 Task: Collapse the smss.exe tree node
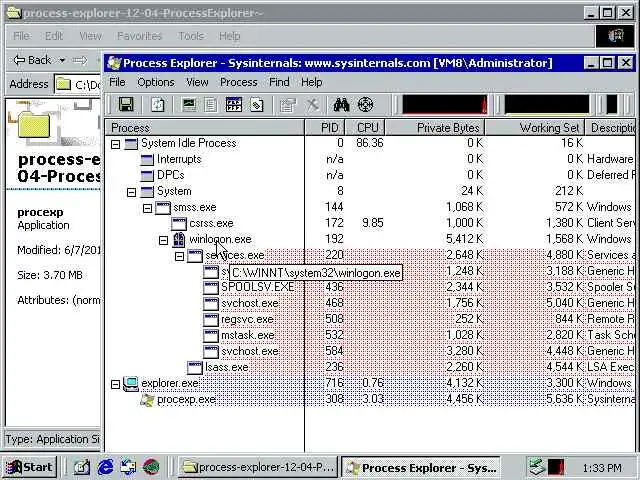(147, 208)
